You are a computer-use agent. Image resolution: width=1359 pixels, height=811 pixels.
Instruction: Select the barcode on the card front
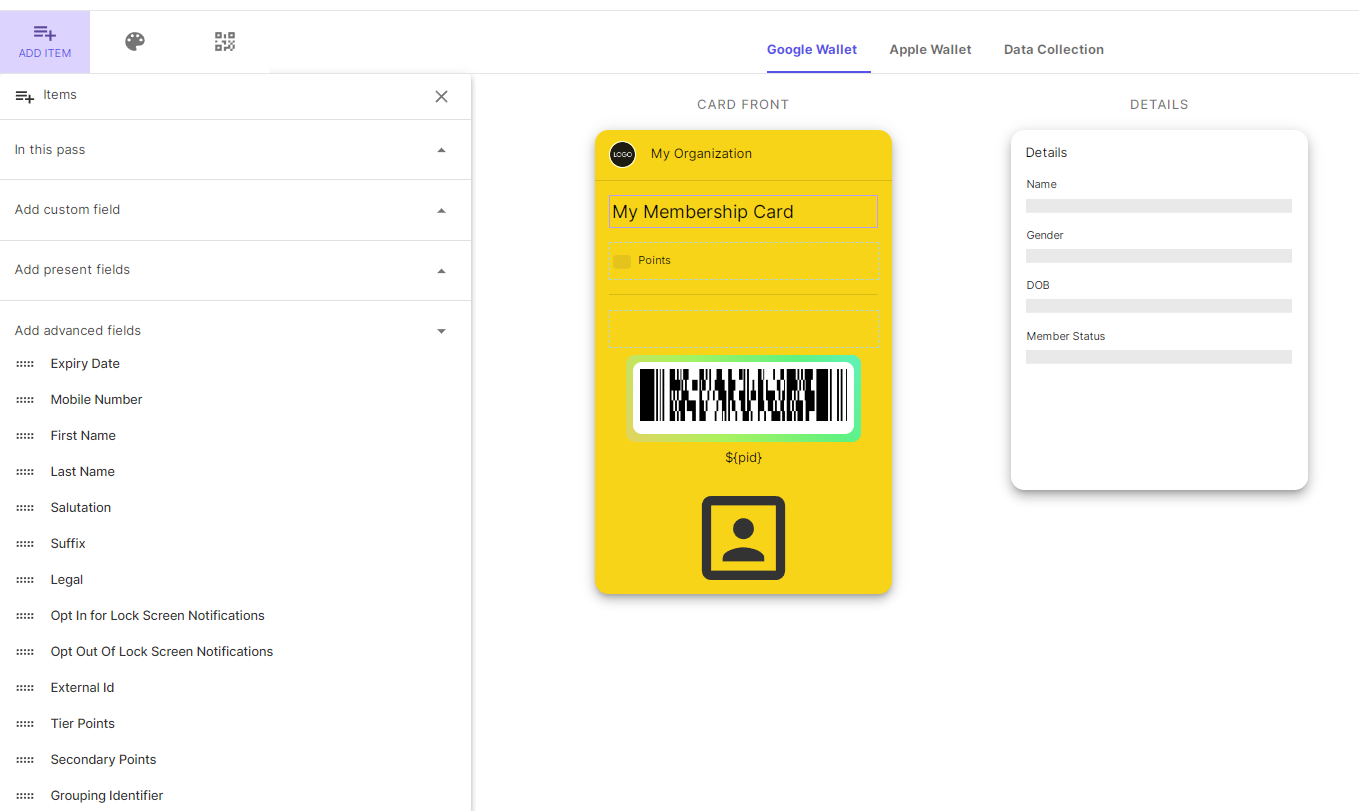tap(743, 398)
